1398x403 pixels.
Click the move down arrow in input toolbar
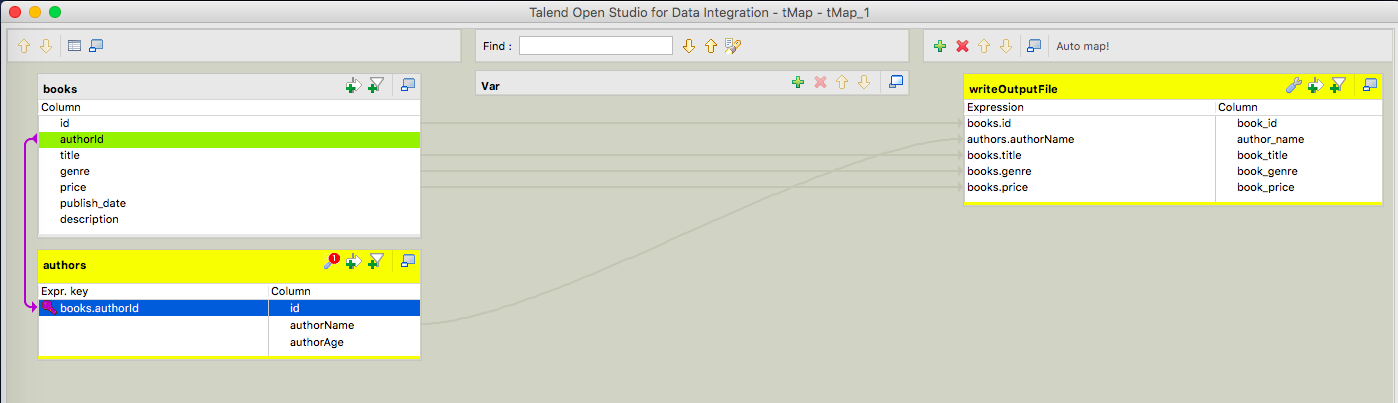click(45, 46)
